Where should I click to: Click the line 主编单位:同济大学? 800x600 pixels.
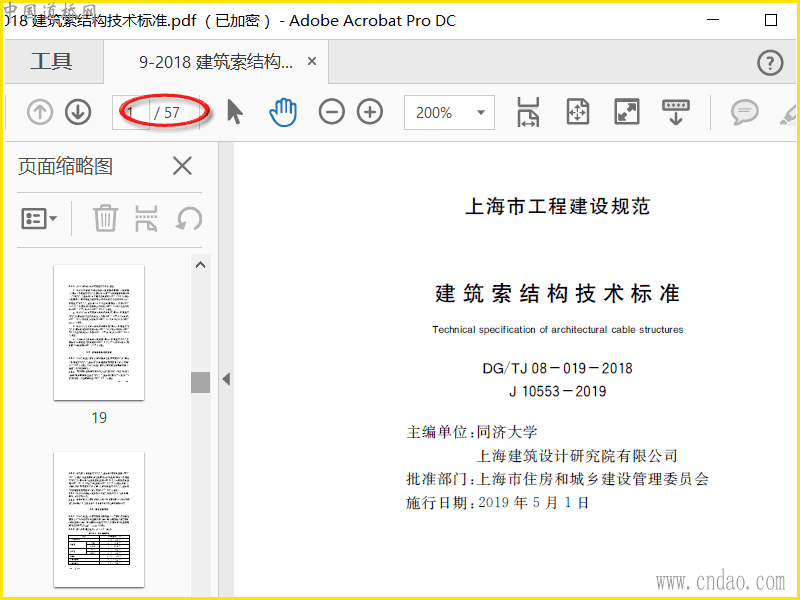[x=472, y=432]
